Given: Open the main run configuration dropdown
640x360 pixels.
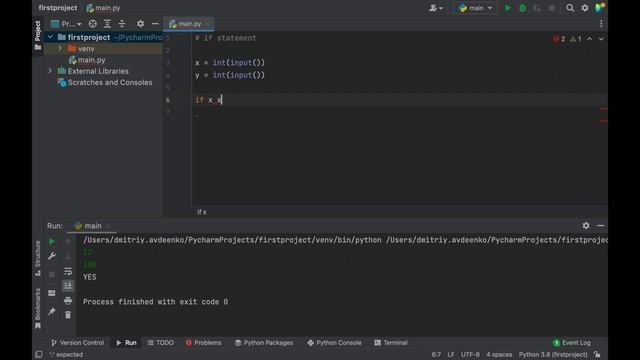Looking at the screenshot, I should [x=476, y=8].
